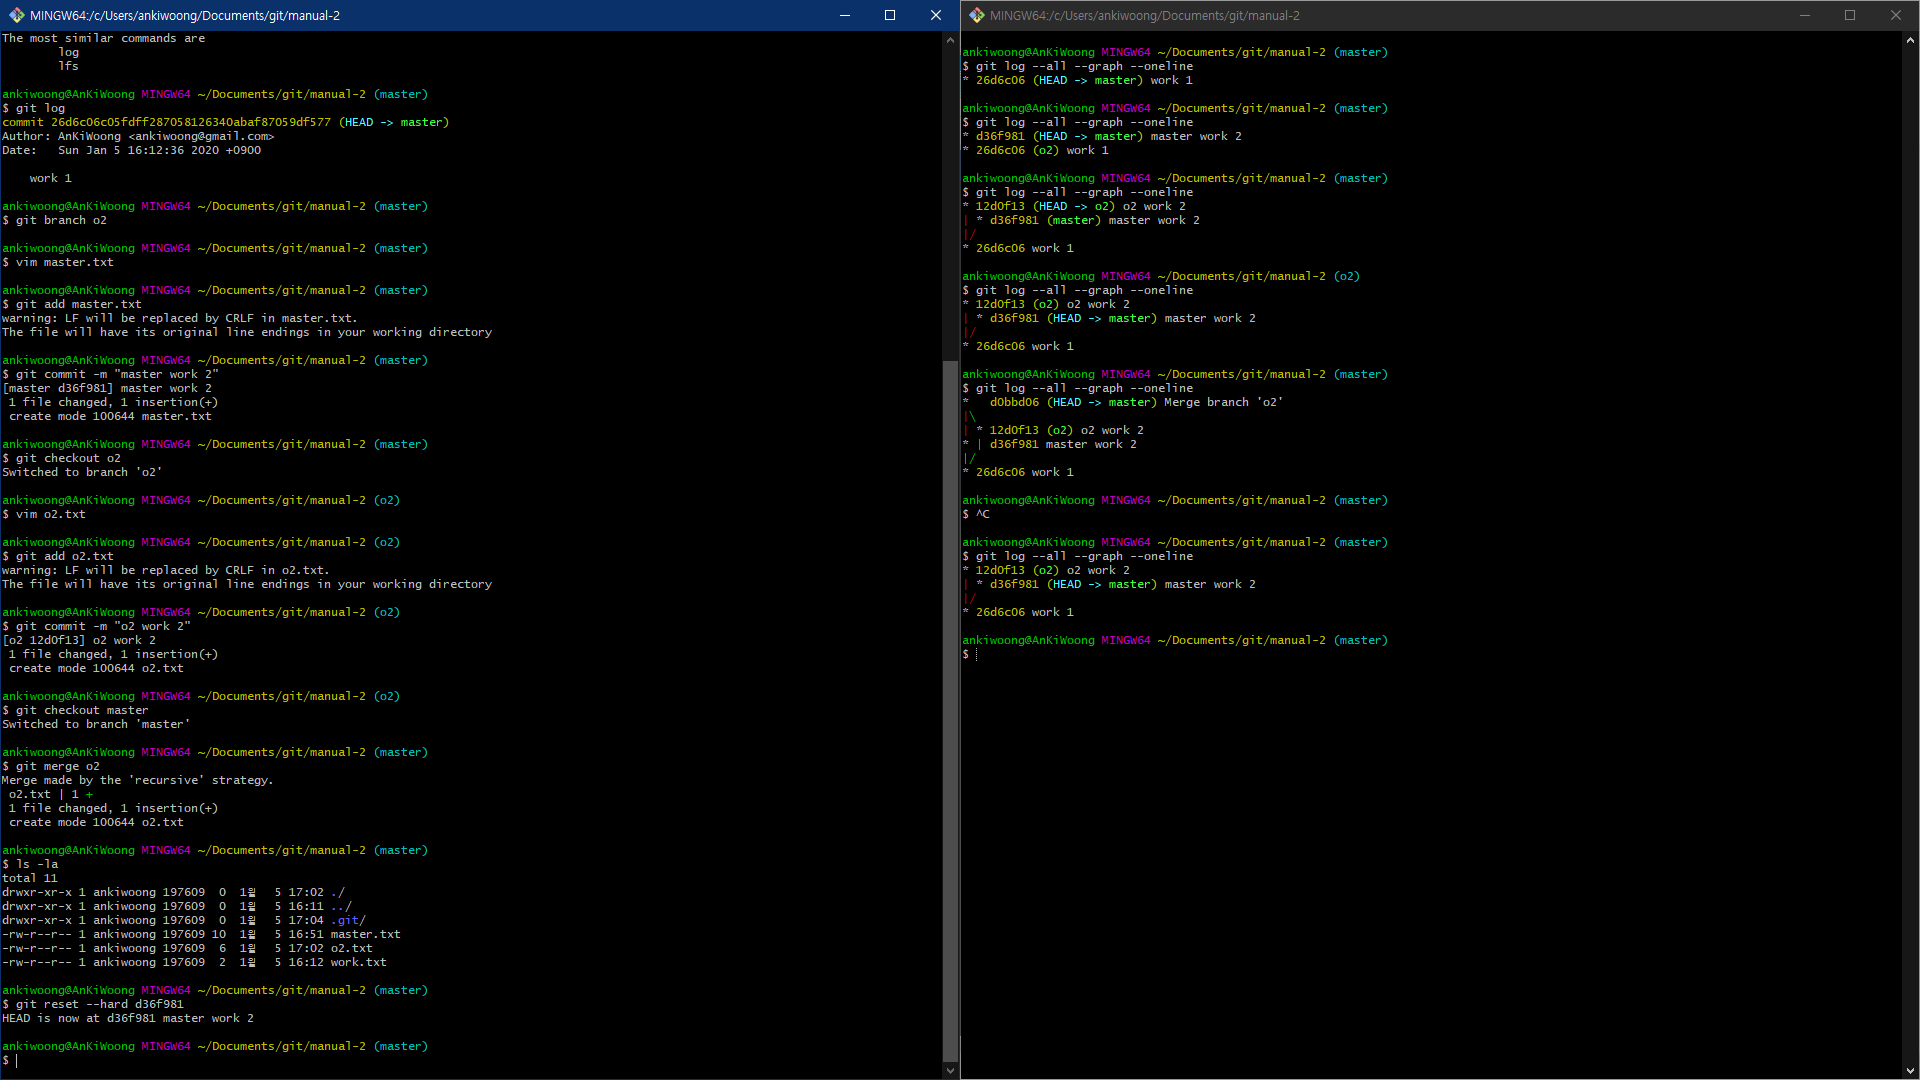This screenshot has width=1920, height=1080.
Task: Click the right terminal scrollbar up arrow
Action: click(x=1910, y=40)
